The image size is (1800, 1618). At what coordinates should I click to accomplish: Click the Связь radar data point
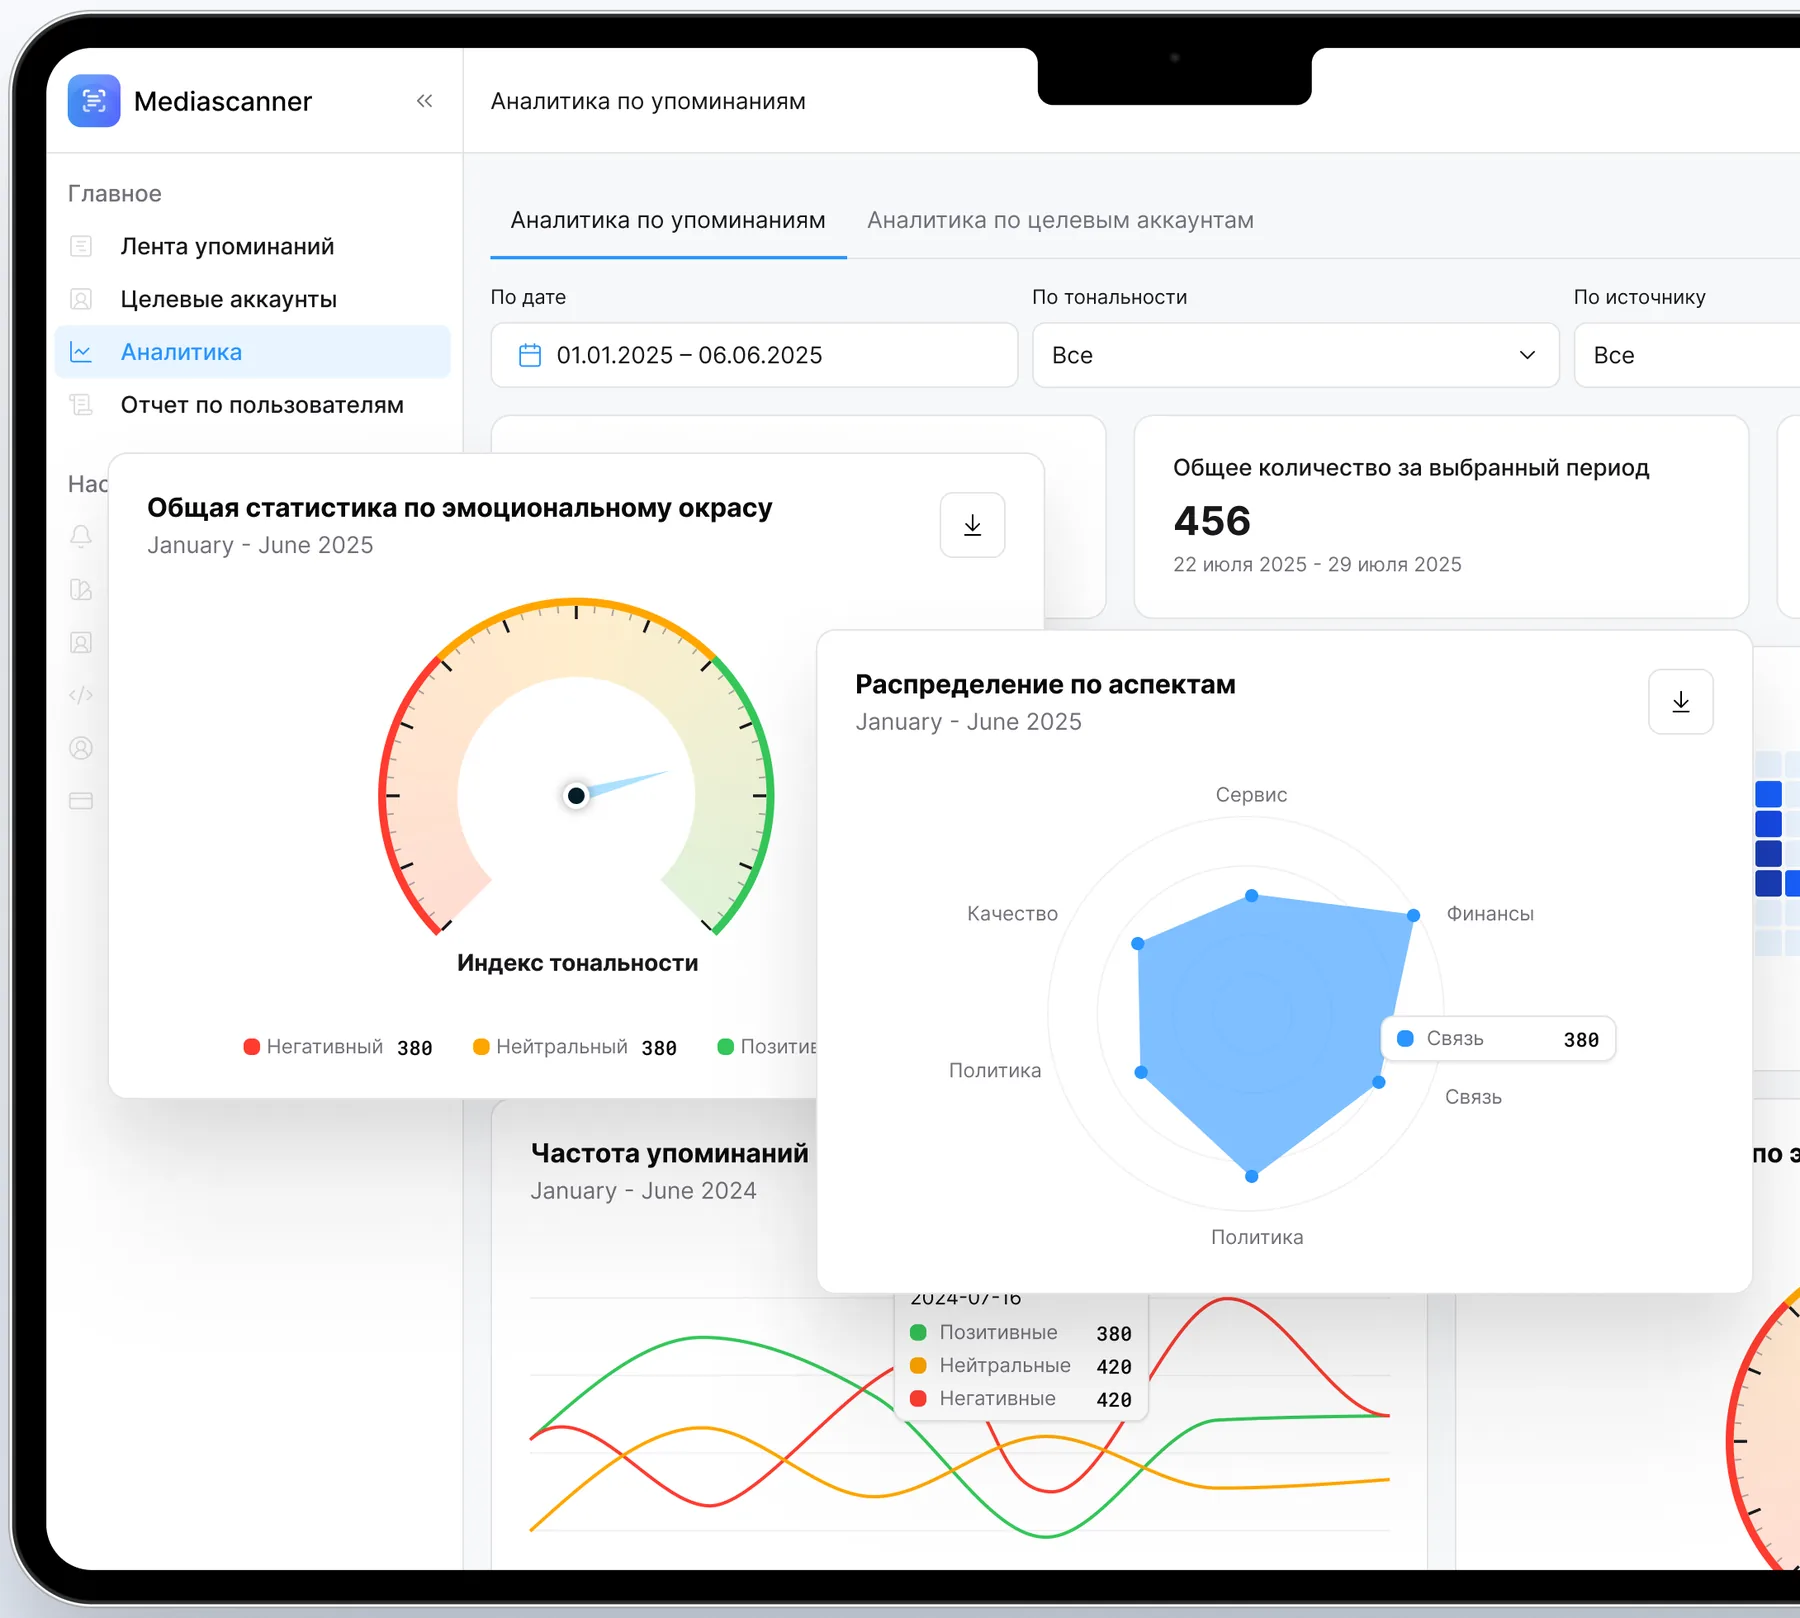point(1378,1082)
